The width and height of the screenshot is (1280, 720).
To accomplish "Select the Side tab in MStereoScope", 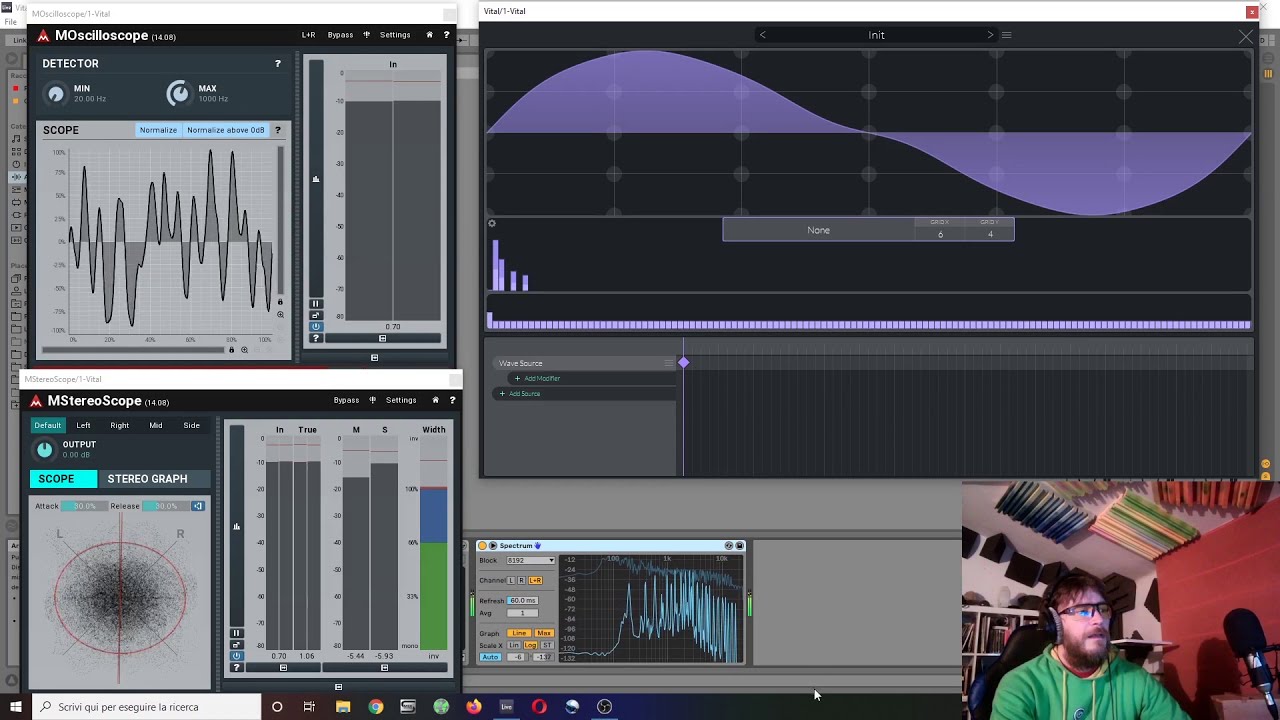I will click(191, 425).
